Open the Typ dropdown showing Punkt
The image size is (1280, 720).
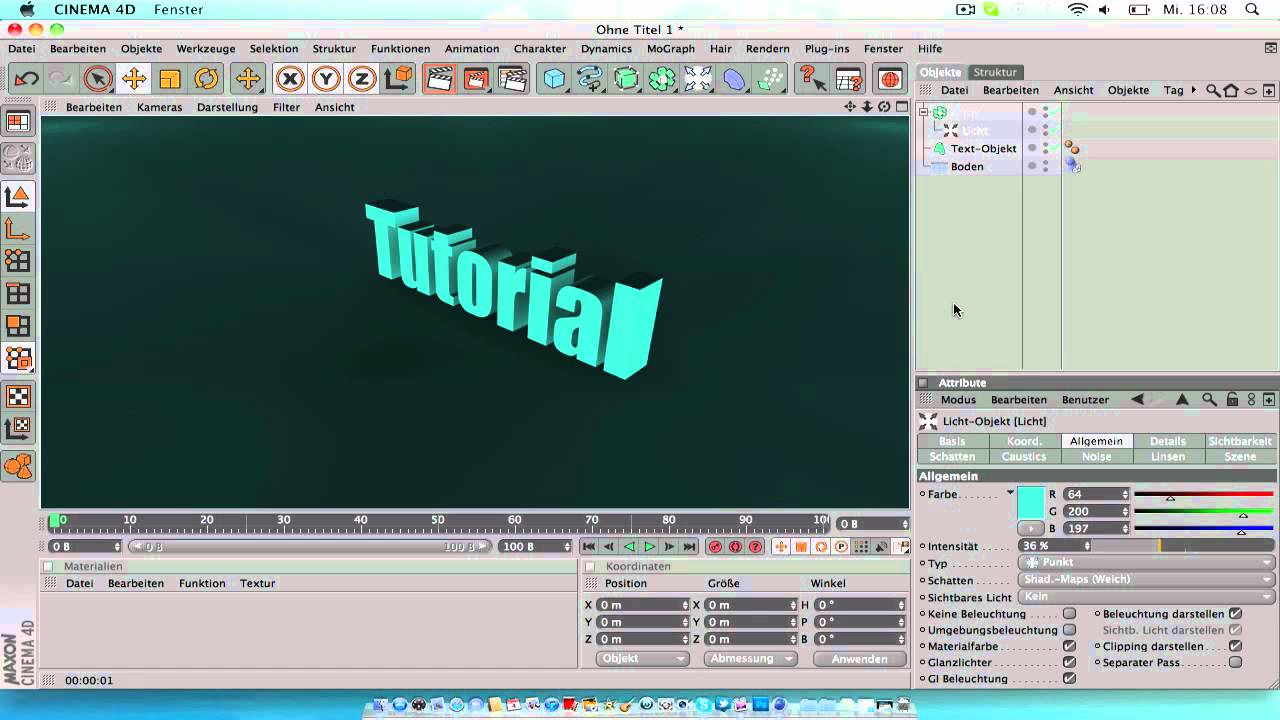[x=1147, y=563]
